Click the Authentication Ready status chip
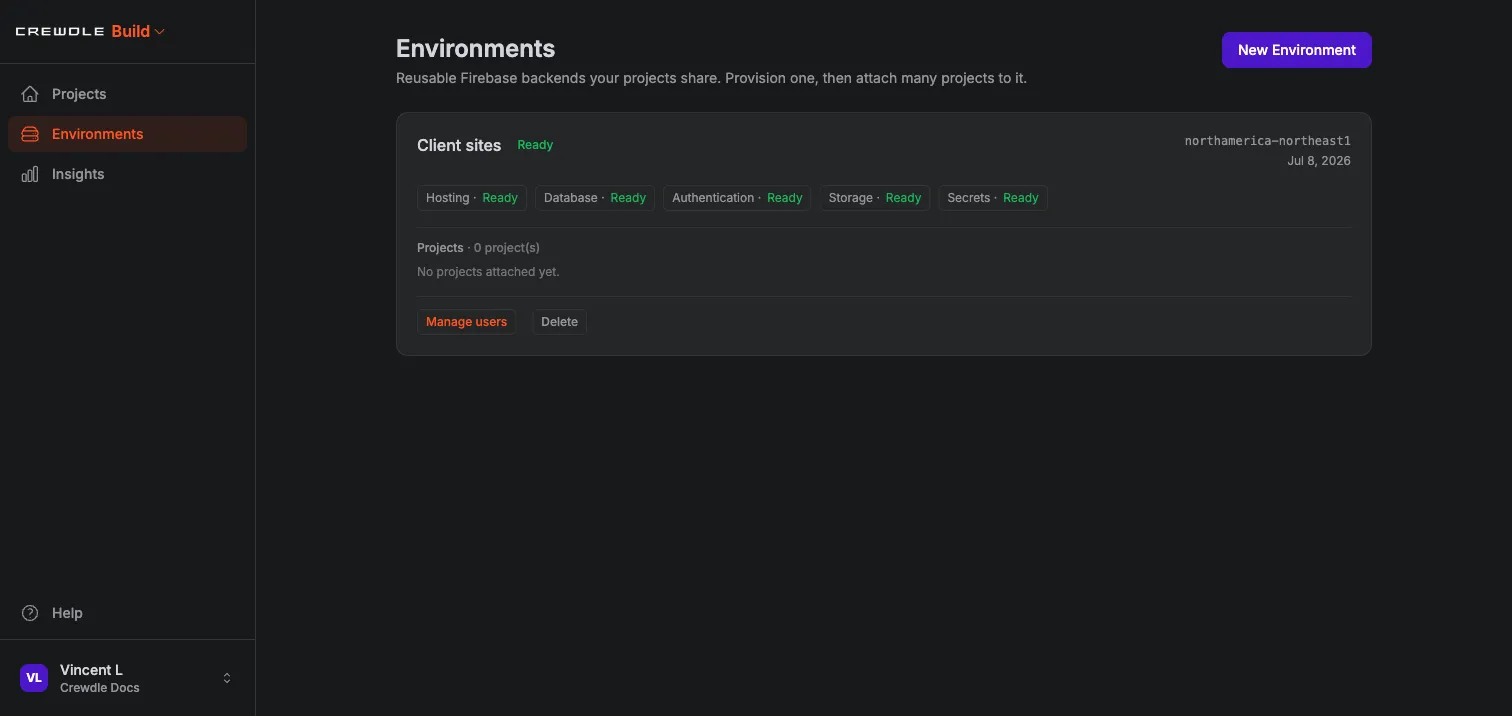 click(737, 198)
